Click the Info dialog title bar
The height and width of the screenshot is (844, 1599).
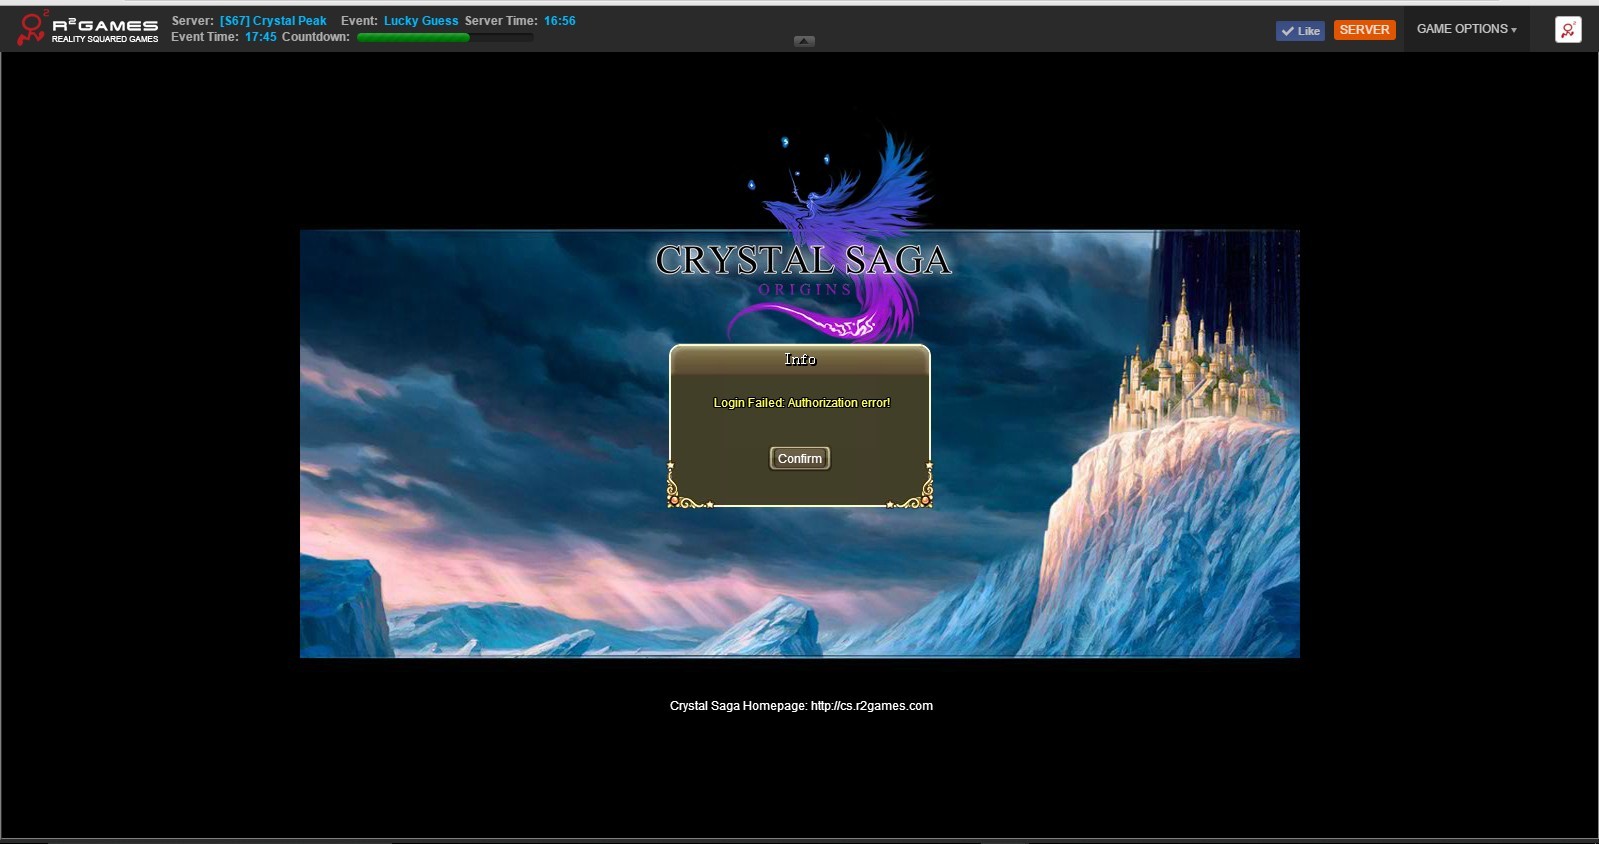[799, 360]
